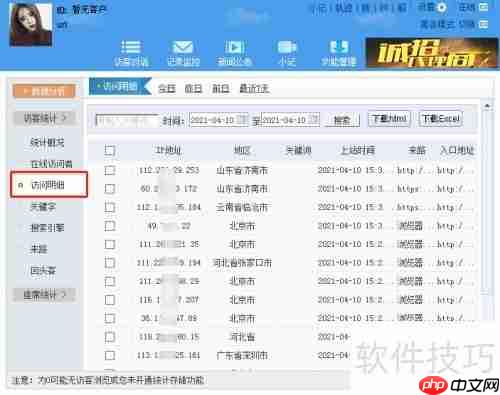This screenshot has width=500, height=395.
Task: Click the vertical scrollbar up arrow
Action: (x=487, y=106)
